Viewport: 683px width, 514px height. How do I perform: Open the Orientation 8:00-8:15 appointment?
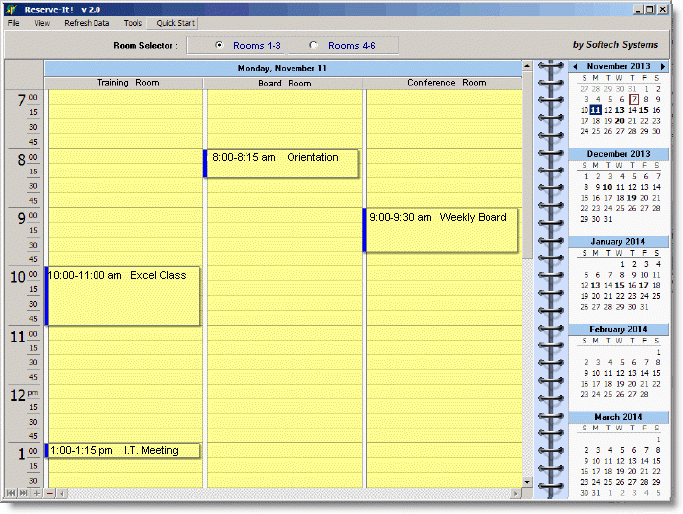281,163
